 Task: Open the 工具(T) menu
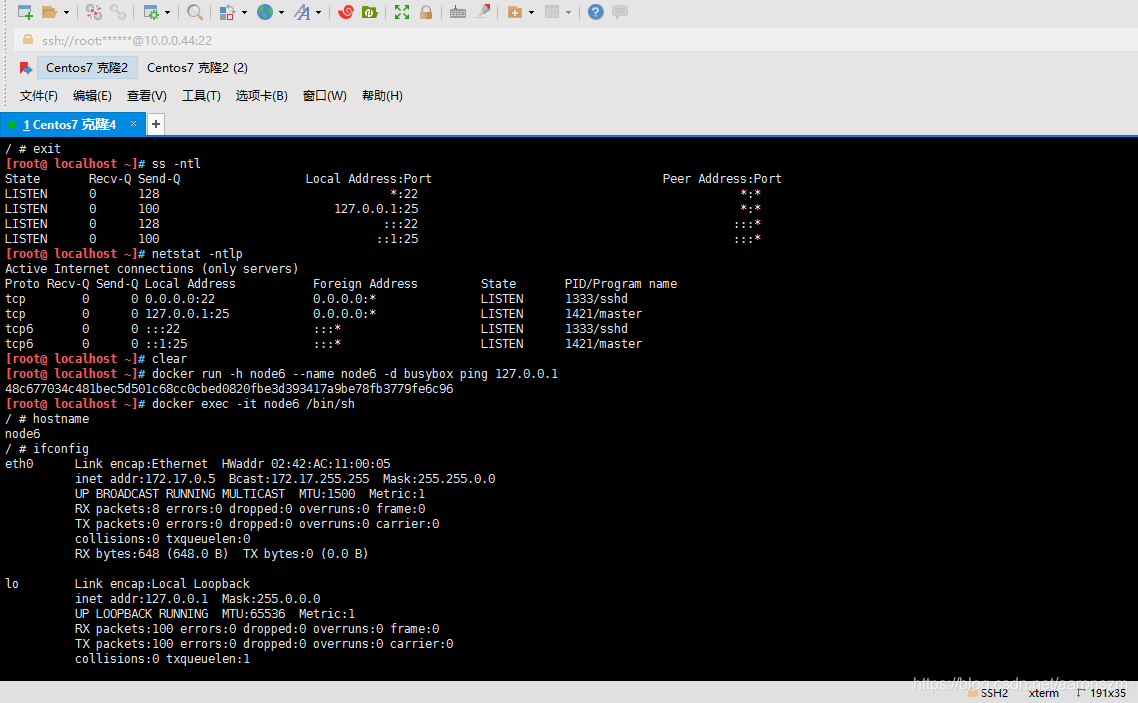(201, 96)
